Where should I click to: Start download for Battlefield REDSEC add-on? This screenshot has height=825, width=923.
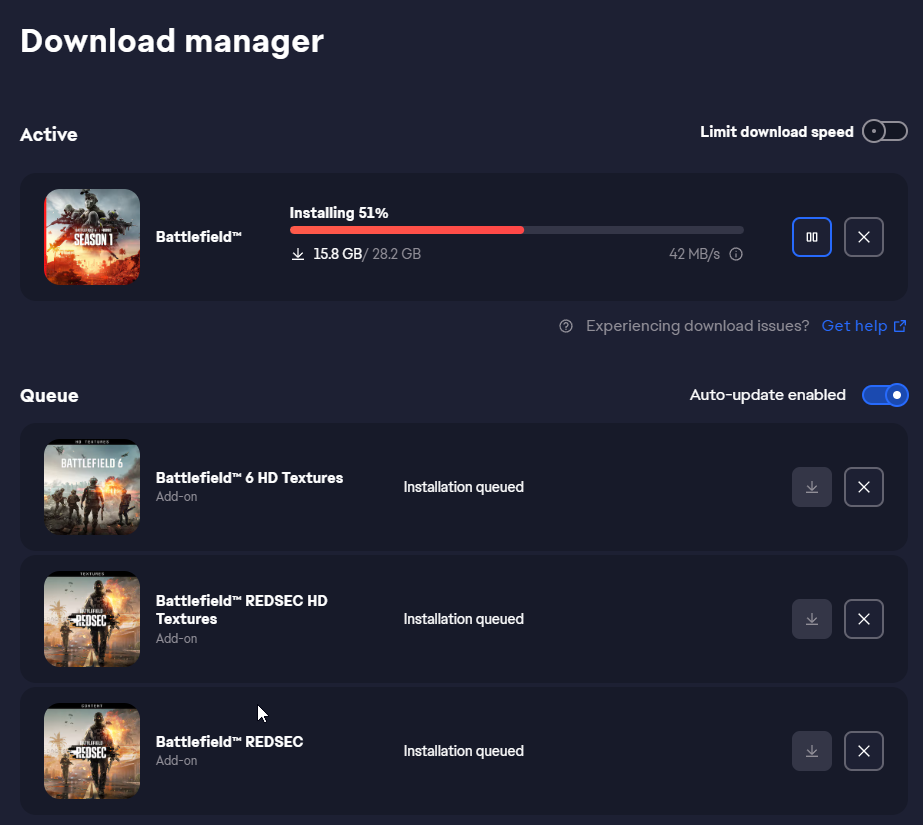[811, 751]
